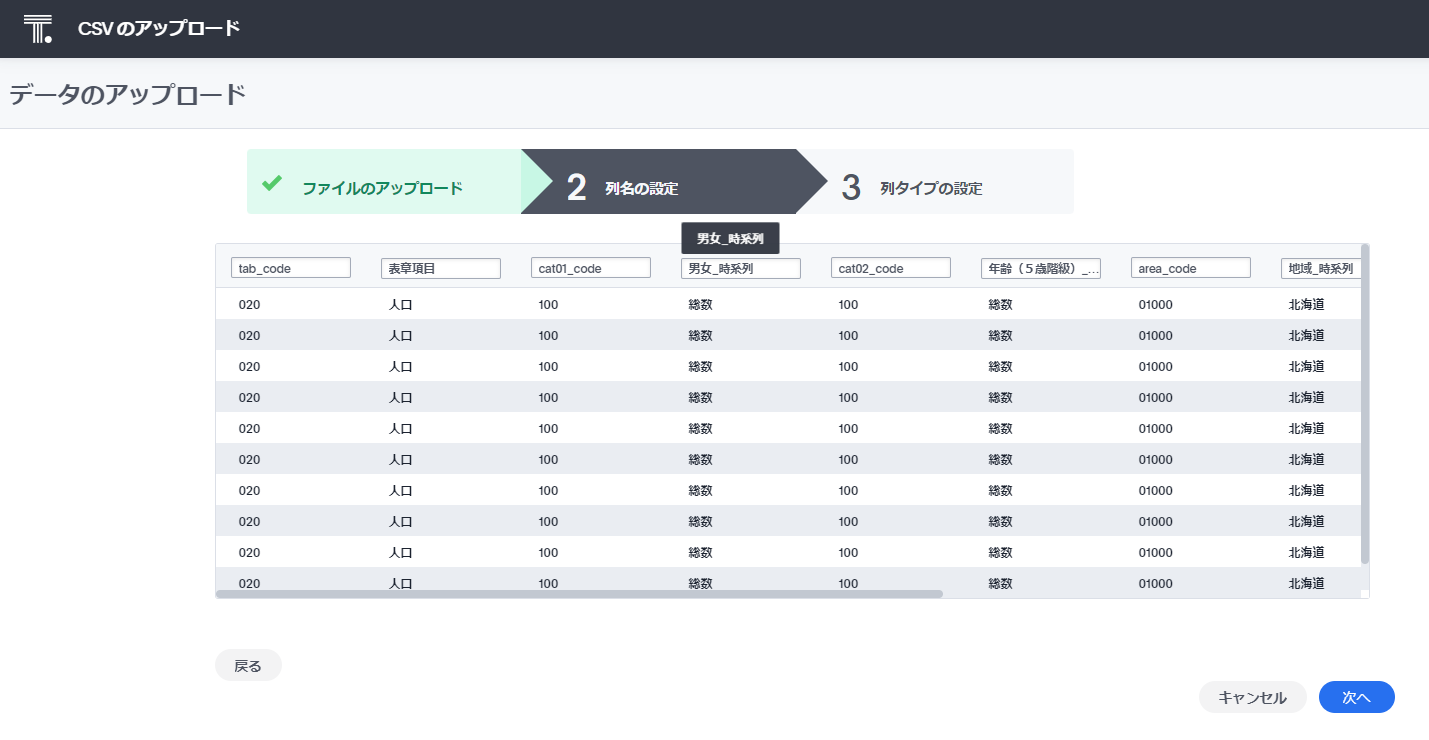The width and height of the screenshot is (1429, 740).
Task: Click the キャンセル button
Action: click(1252, 697)
